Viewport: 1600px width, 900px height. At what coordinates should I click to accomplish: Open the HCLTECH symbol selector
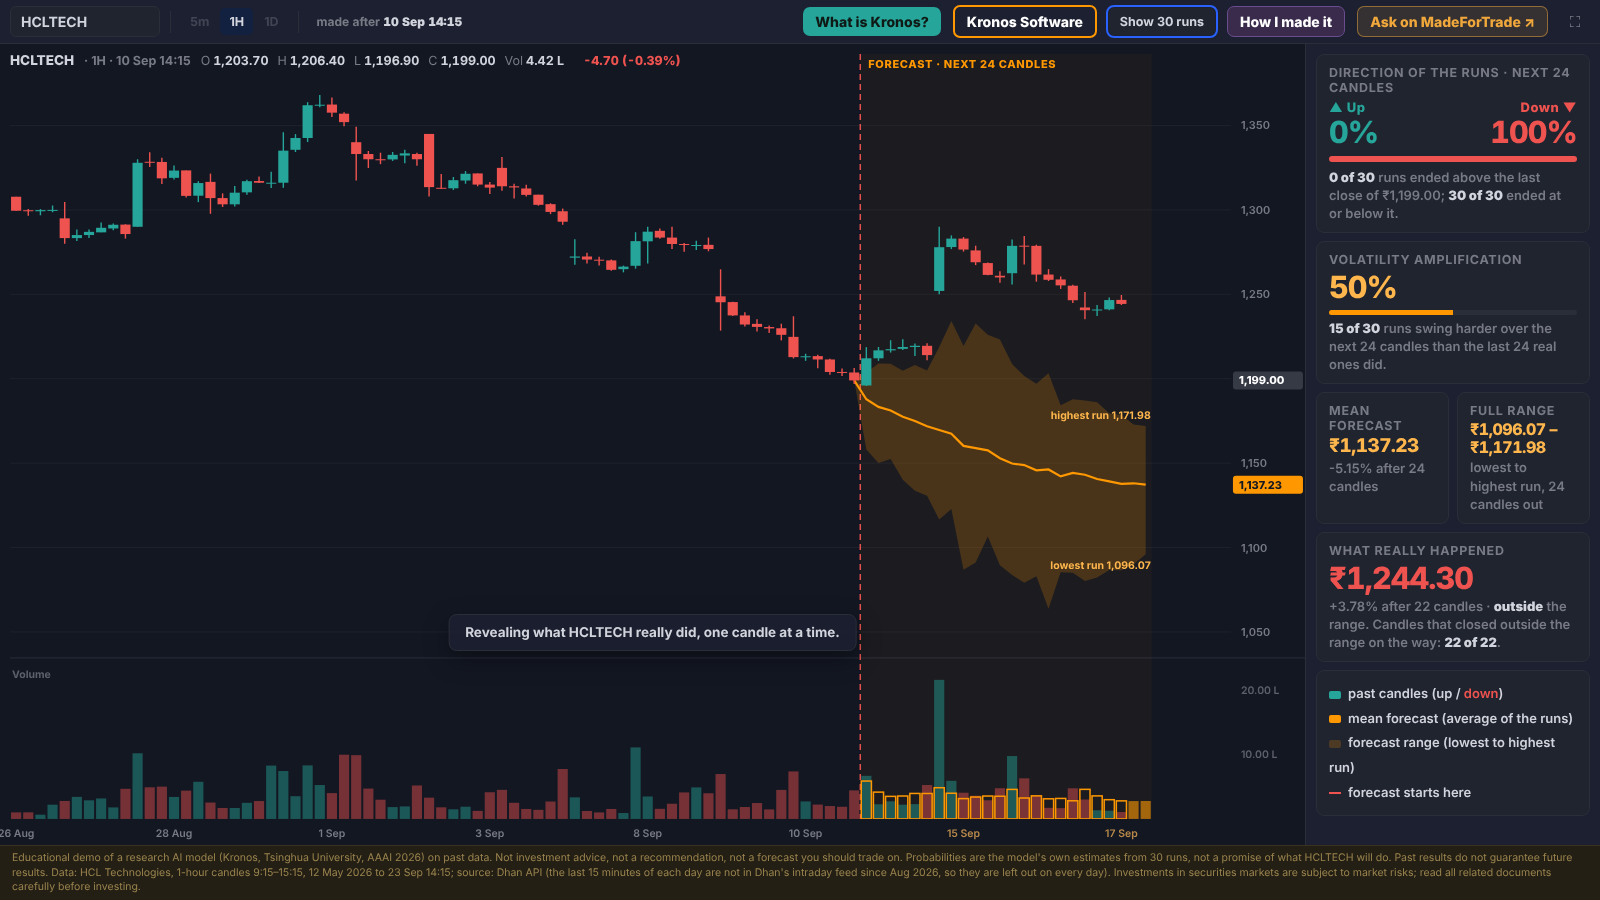click(x=85, y=22)
